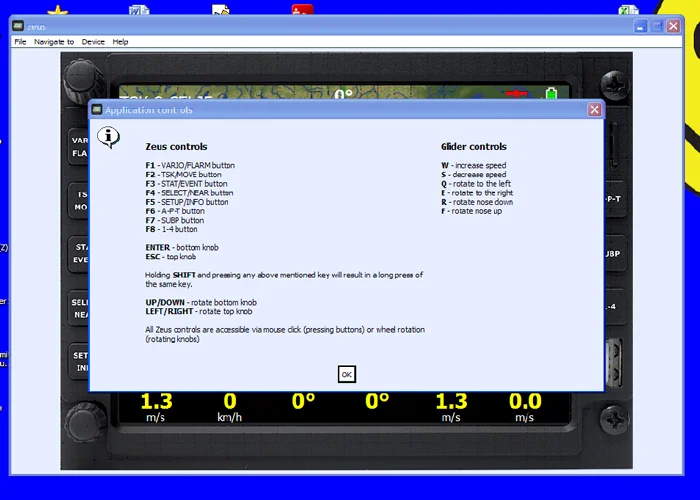Click the info speech-bubble icon in dialog
The height and width of the screenshot is (500, 700).
click(108, 137)
